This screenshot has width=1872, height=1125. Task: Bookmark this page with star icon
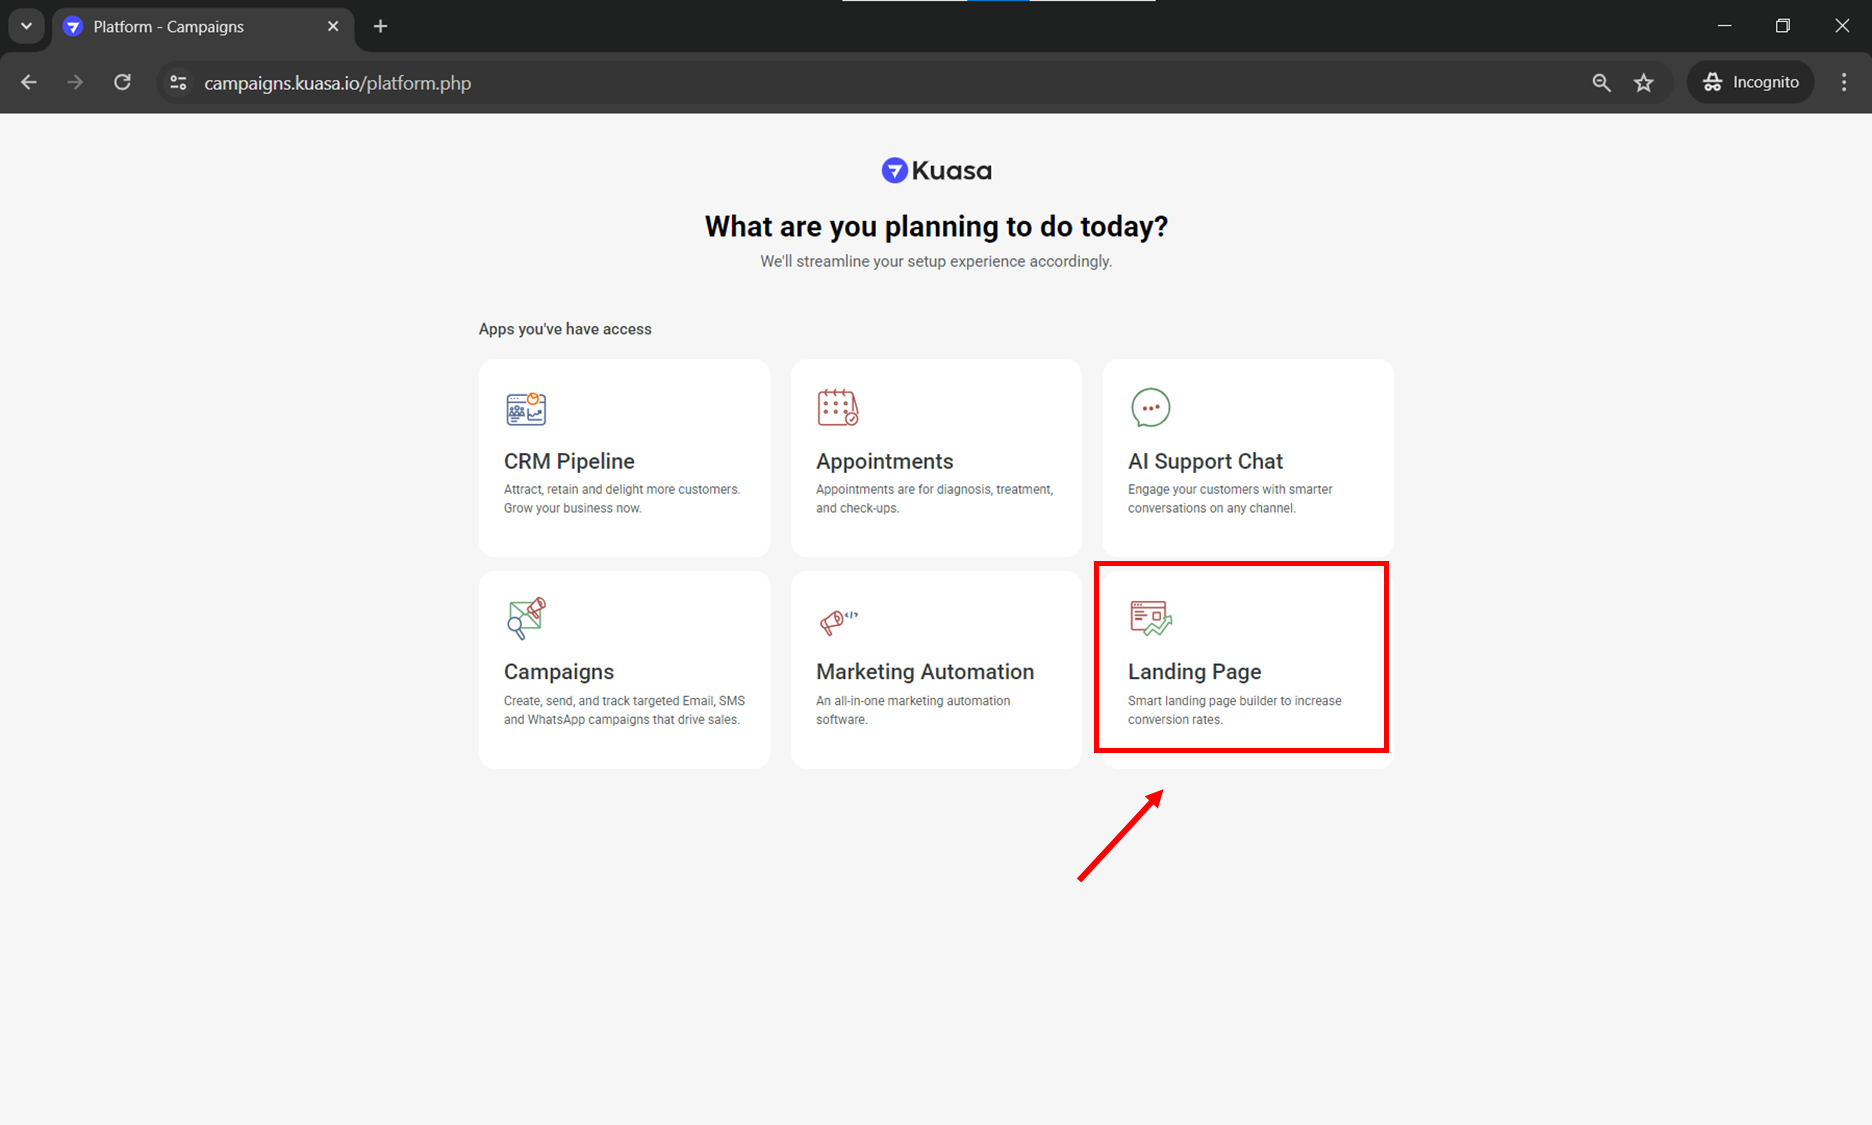1644,83
